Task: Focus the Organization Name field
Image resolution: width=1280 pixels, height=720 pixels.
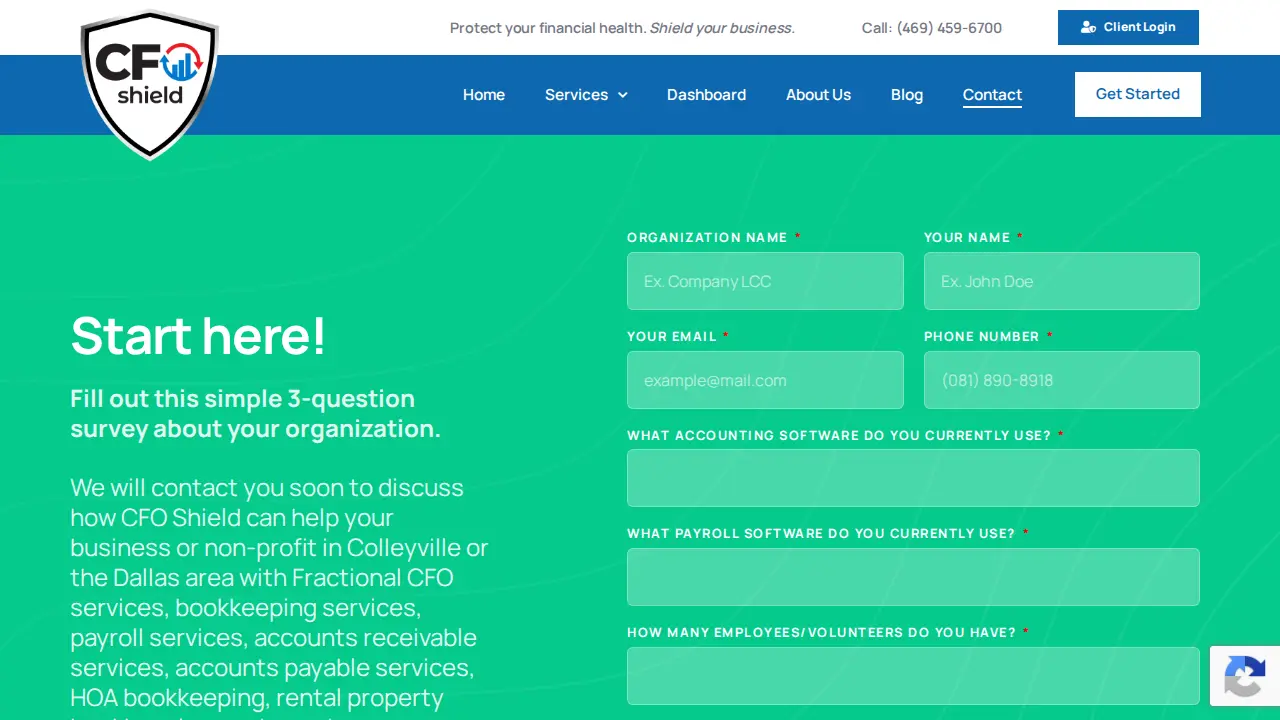Action: click(x=765, y=281)
